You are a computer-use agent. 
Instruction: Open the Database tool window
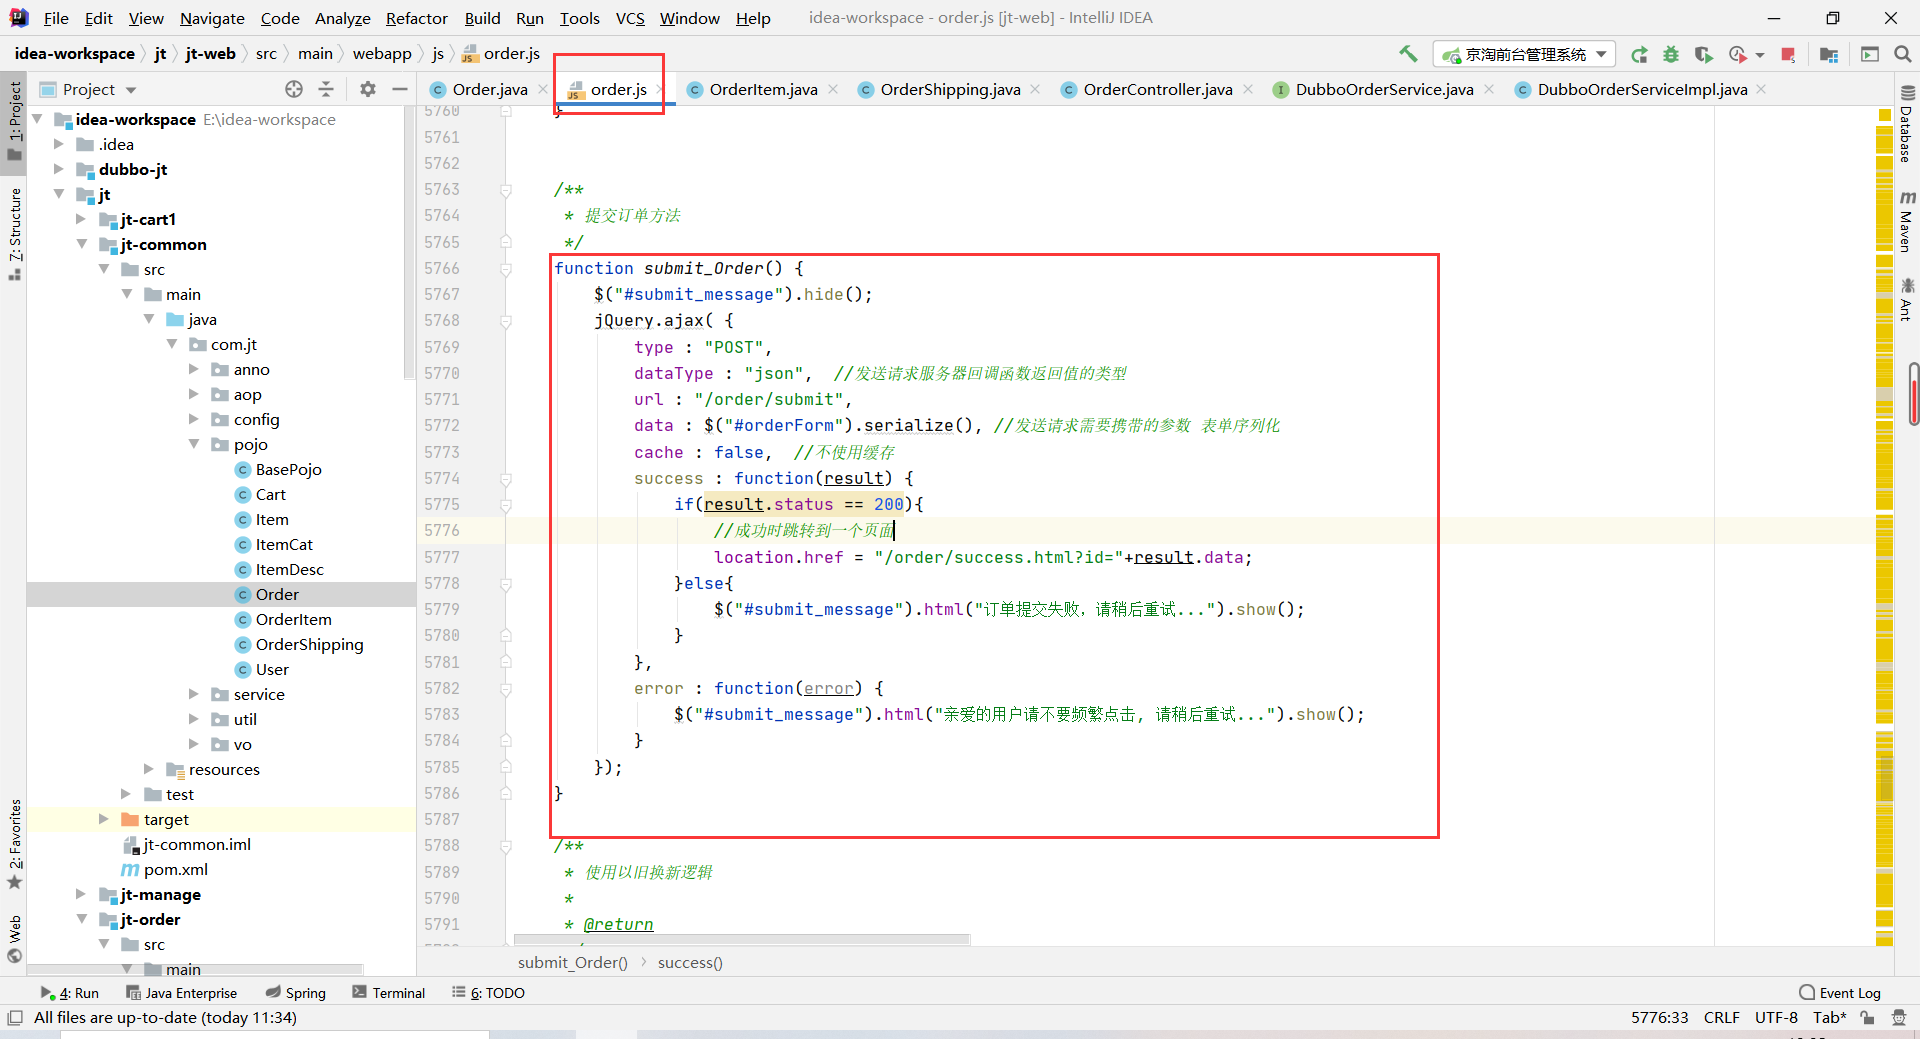point(1906,124)
